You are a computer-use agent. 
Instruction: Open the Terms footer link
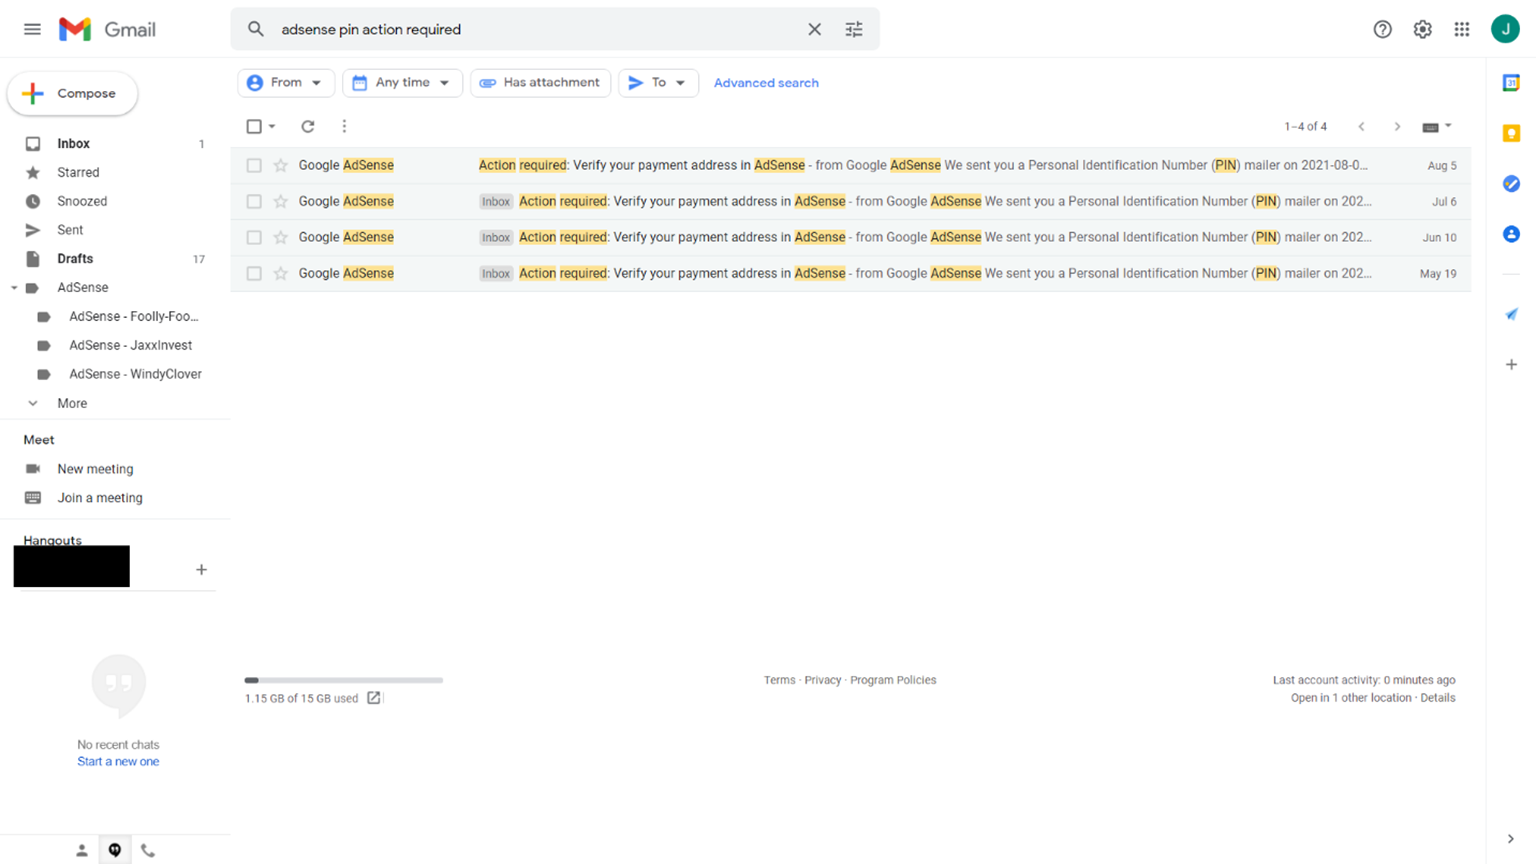(x=779, y=680)
